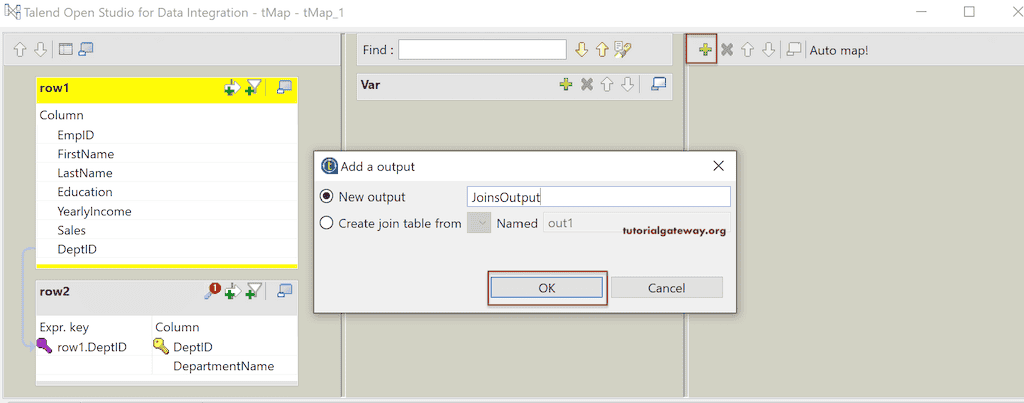This screenshot has width=1024, height=403.
Task: Click the find next down arrow
Action: point(582,49)
